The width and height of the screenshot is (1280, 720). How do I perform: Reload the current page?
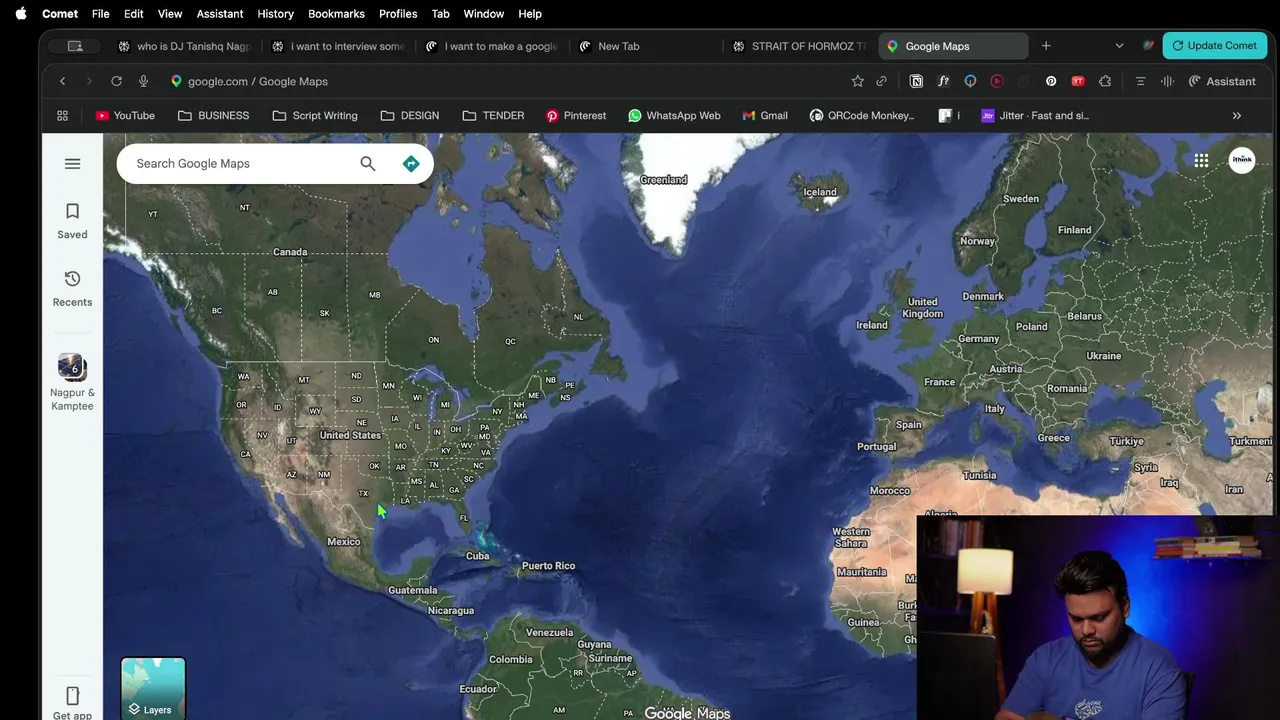(x=116, y=81)
